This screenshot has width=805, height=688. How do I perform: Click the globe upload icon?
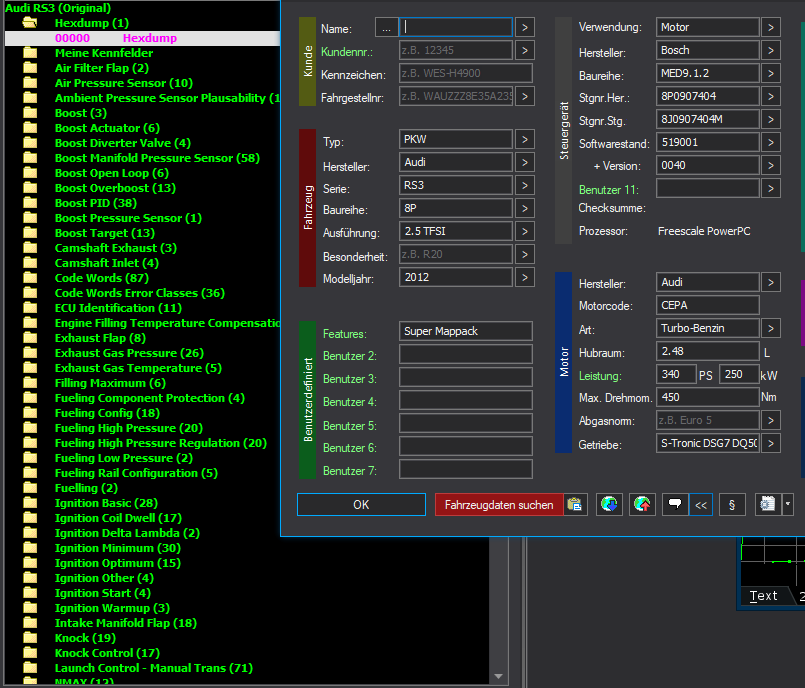coord(642,505)
